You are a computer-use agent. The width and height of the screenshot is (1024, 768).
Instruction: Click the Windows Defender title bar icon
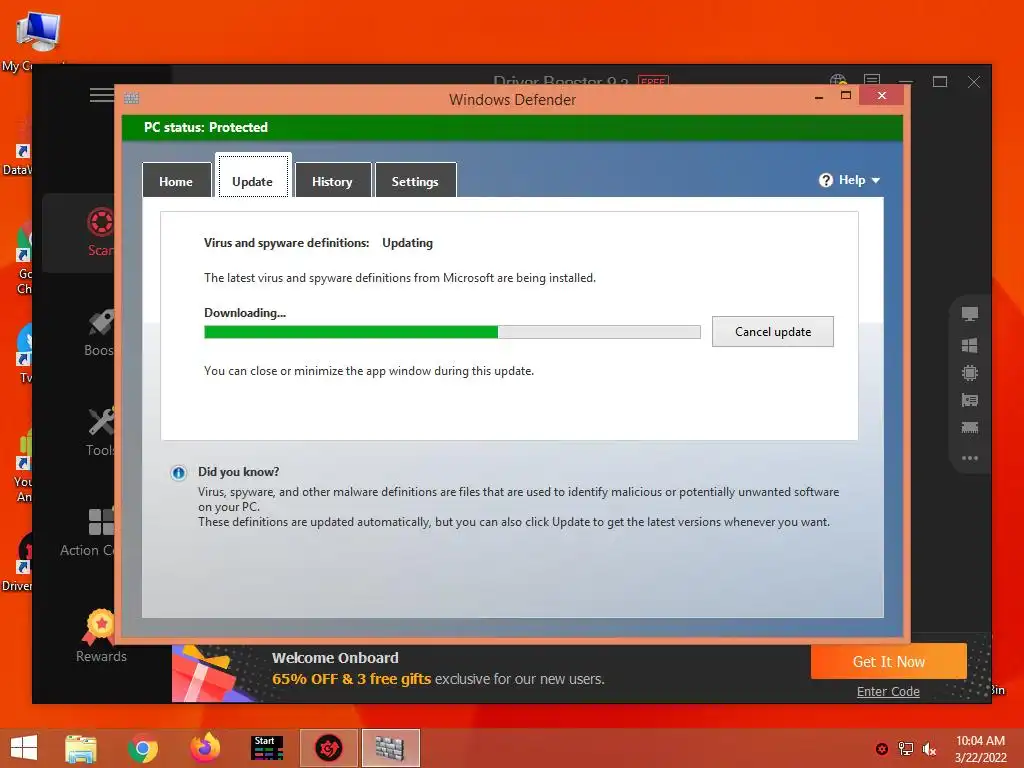[x=131, y=98]
